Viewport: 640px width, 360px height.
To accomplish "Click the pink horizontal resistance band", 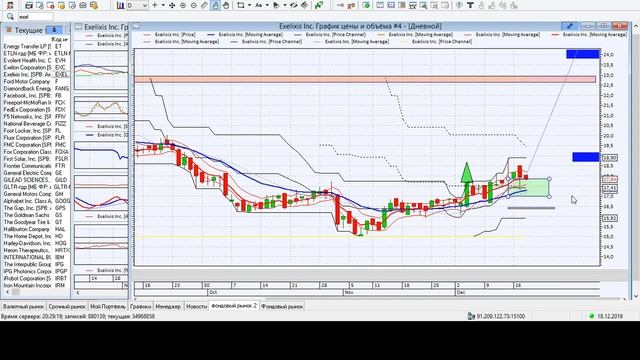I will (x=365, y=79).
